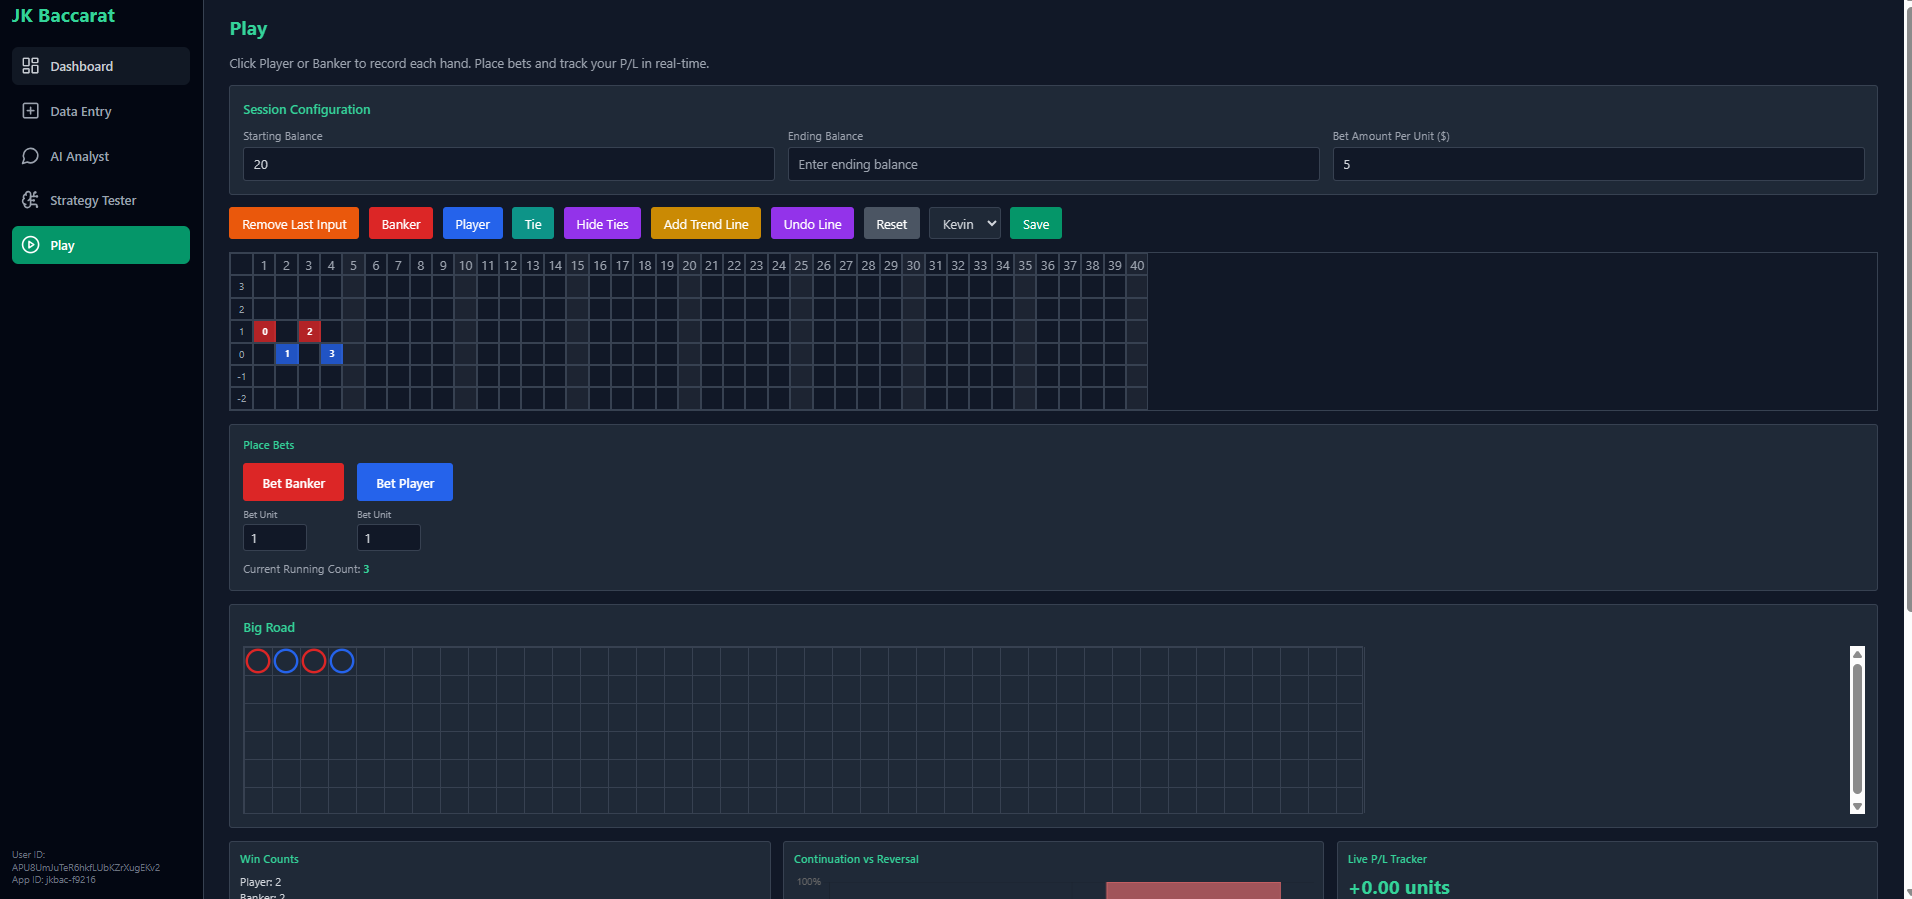Click the Session Configuration heading
The image size is (1912, 899).
point(306,109)
